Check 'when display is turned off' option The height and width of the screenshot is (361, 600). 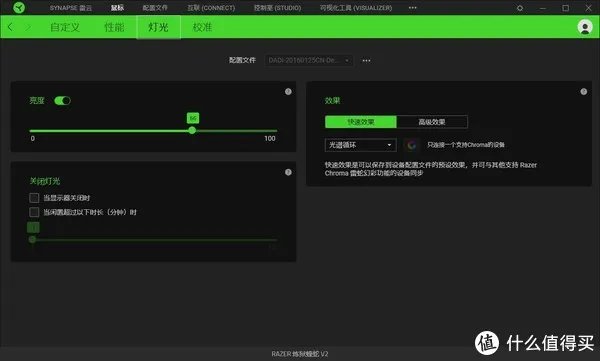(34, 198)
